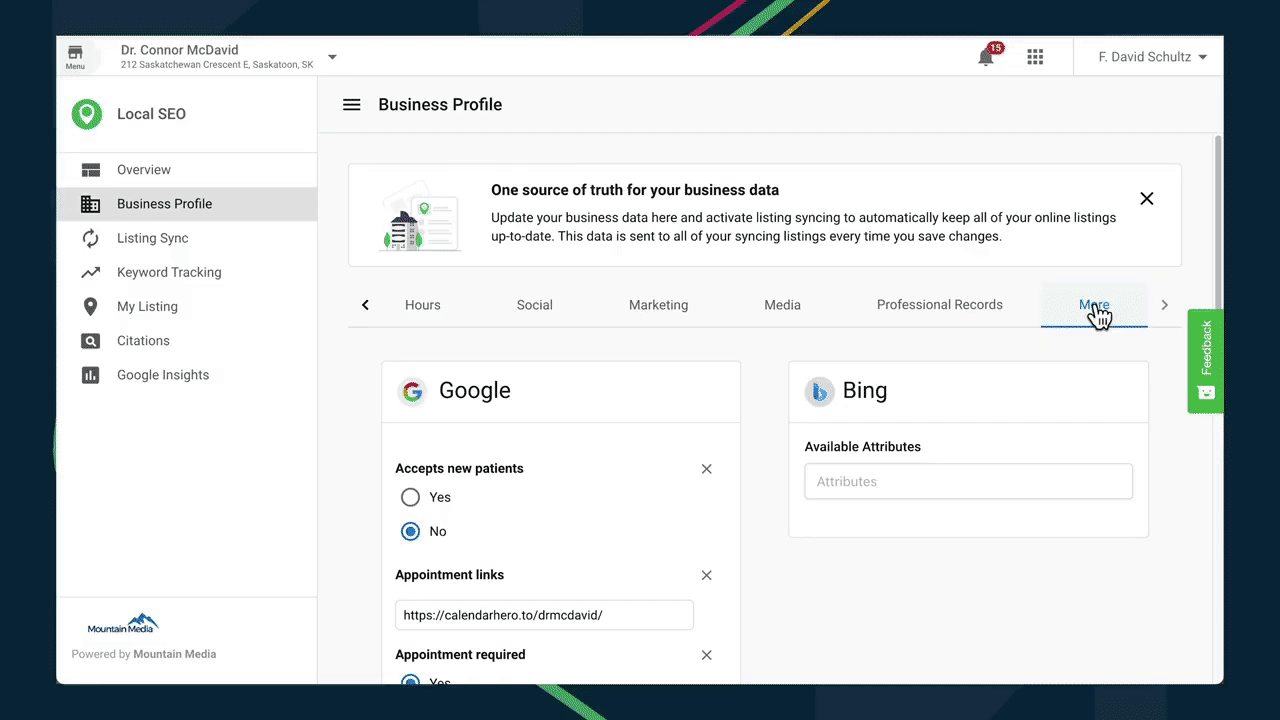Expand the Dr. Connor McDavid location dropdown
The height and width of the screenshot is (720, 1280).
pos(332,57)
